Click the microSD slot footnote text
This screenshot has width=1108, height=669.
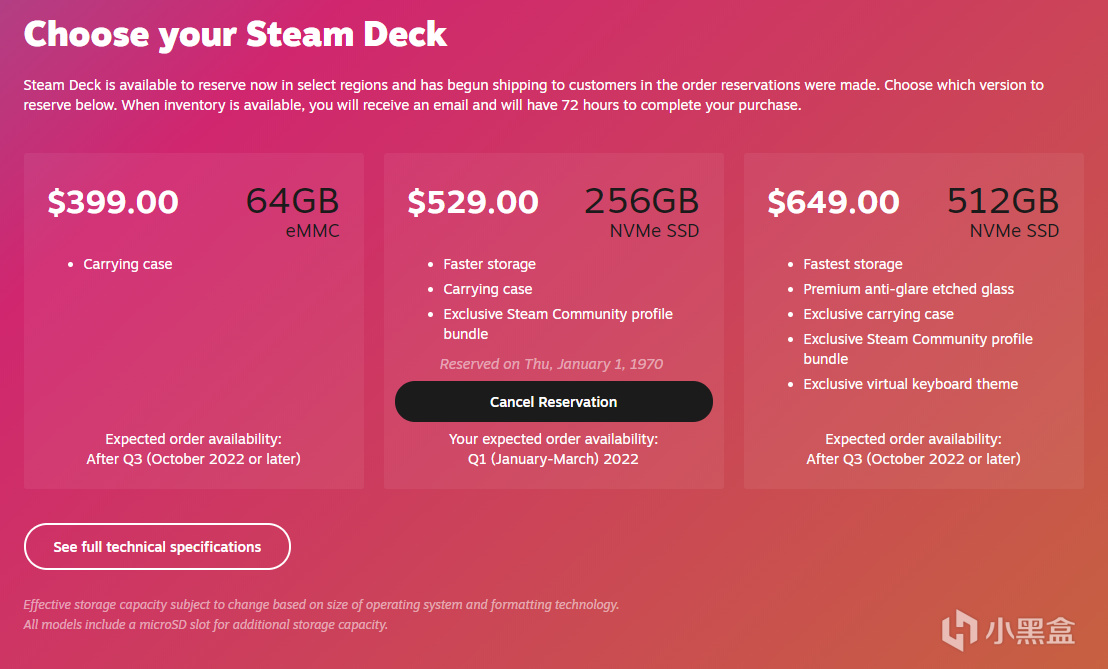(x=205, y=625)
